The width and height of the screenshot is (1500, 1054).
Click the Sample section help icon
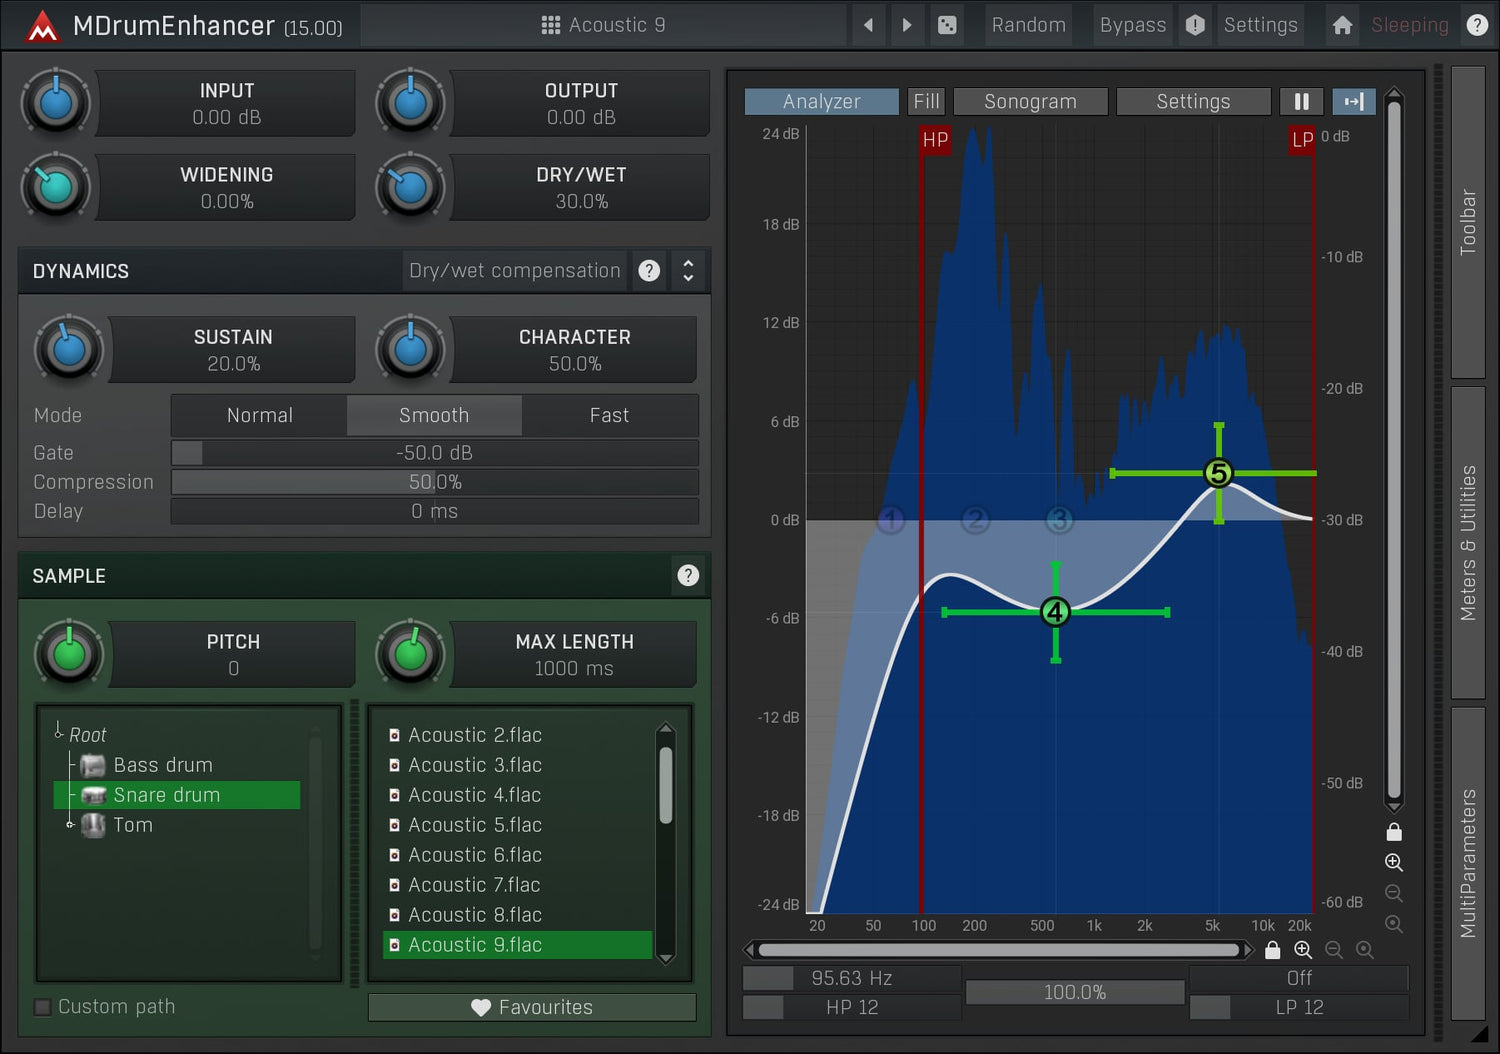(x=688, y=575)
